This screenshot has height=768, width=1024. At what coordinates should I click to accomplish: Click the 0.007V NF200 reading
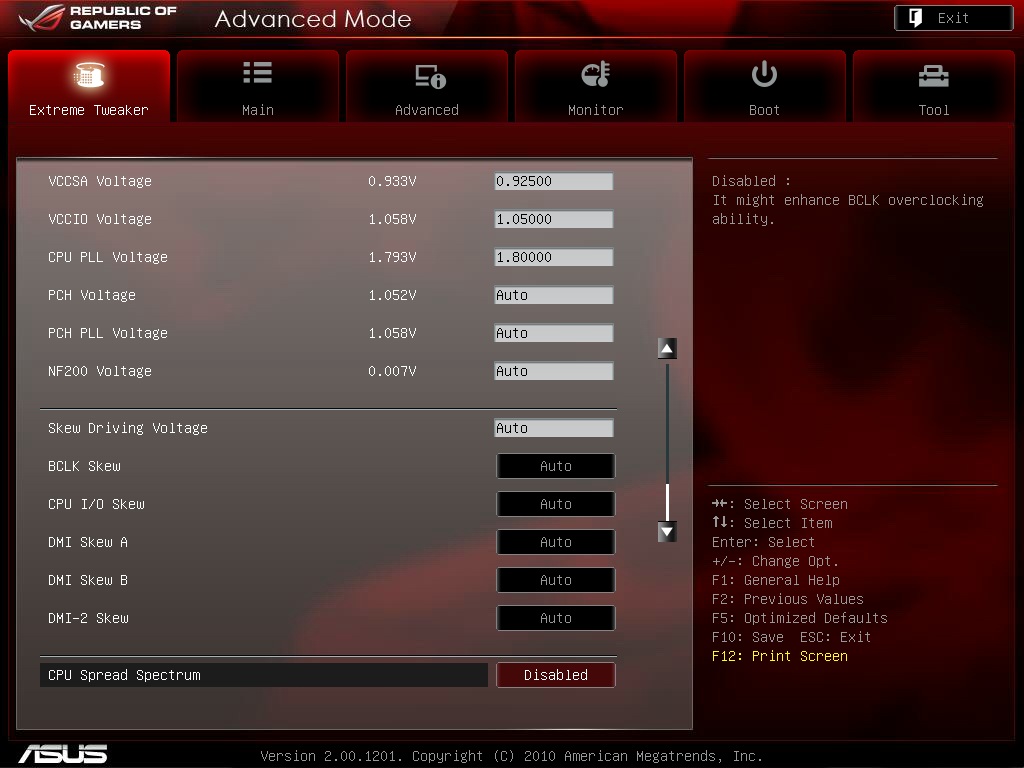point(392,371)
